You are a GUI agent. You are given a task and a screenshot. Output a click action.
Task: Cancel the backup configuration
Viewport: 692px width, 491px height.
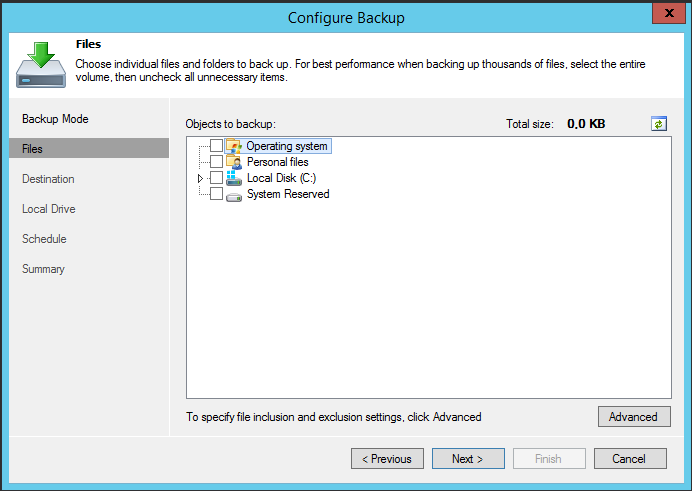(x=630, y=459)
